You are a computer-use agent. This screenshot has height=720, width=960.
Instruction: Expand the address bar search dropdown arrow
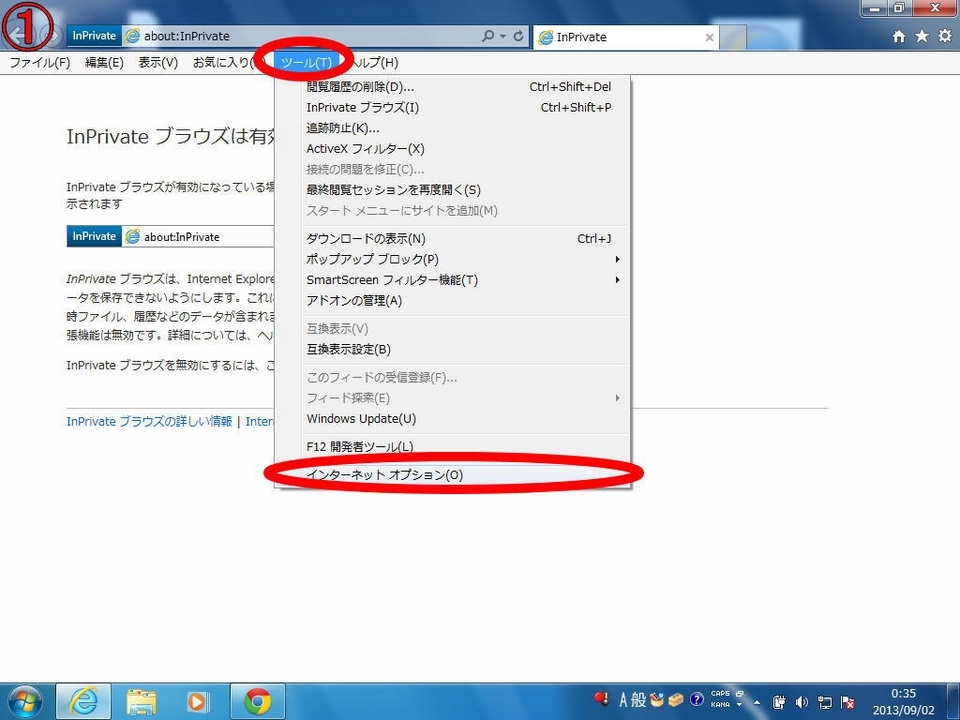pos(503,36)
